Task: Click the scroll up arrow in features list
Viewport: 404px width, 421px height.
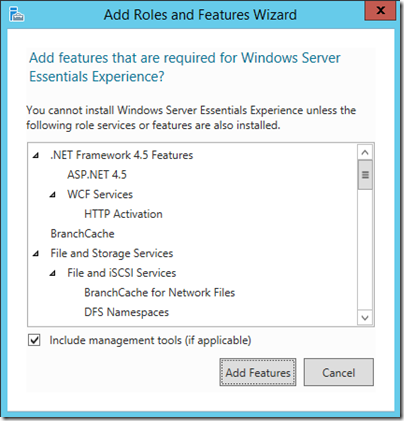Action: 365,152
